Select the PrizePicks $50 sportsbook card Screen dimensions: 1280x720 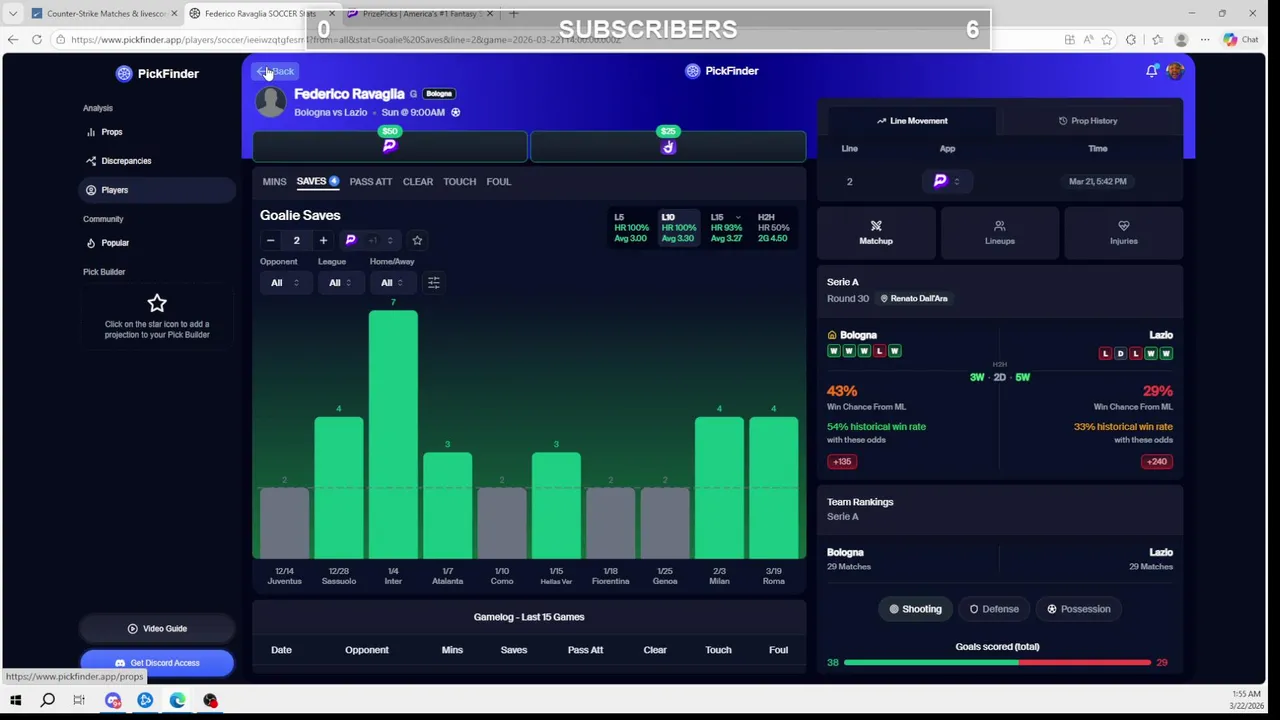[x=390, y=146]
